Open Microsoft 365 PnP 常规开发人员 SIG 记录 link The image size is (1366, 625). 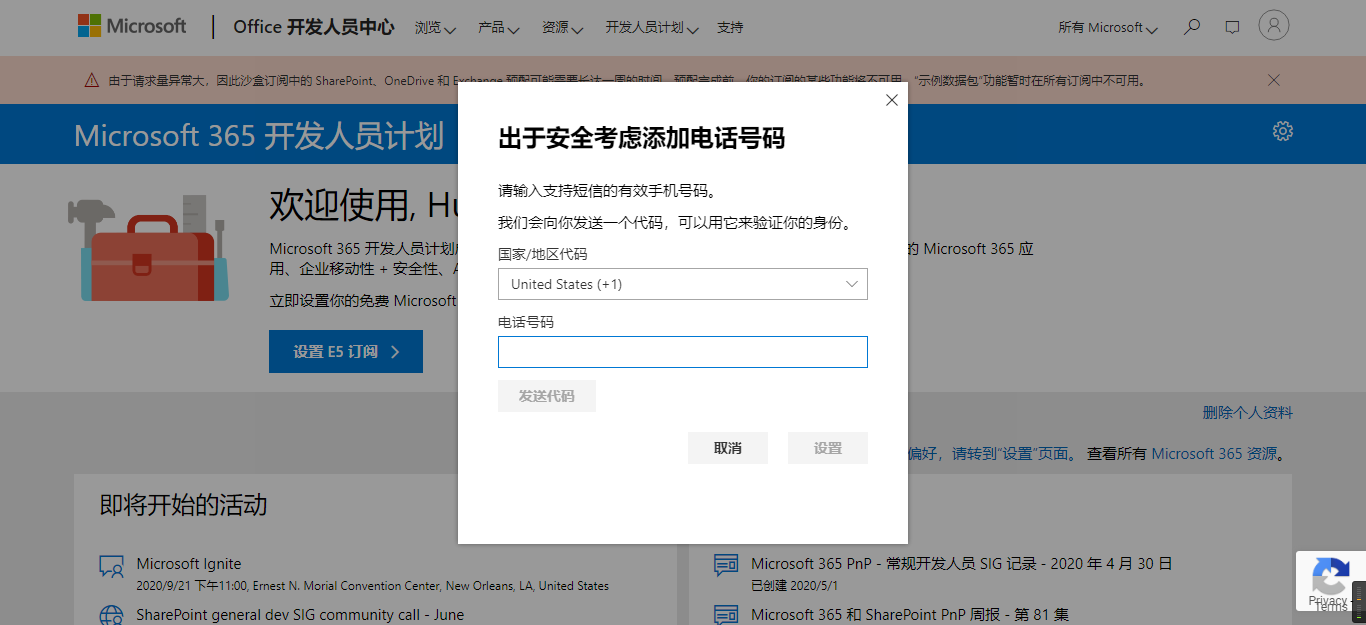click(961, 564)
